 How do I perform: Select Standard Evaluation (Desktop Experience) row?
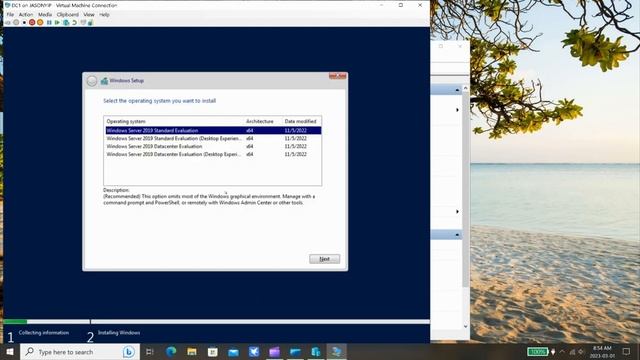pyautogui.click(x=213, y=138)
